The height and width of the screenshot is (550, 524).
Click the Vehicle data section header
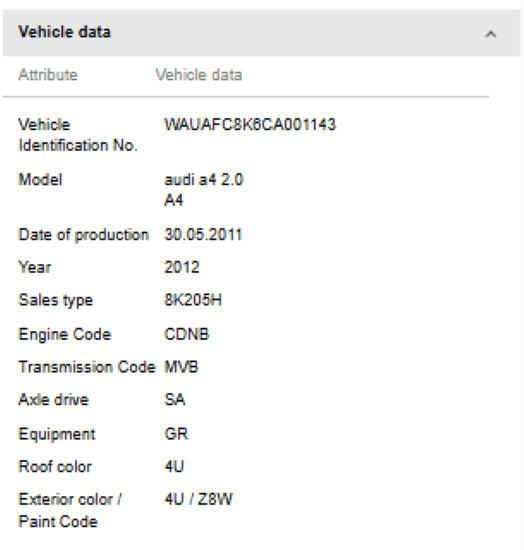click(x=261, y=33)
